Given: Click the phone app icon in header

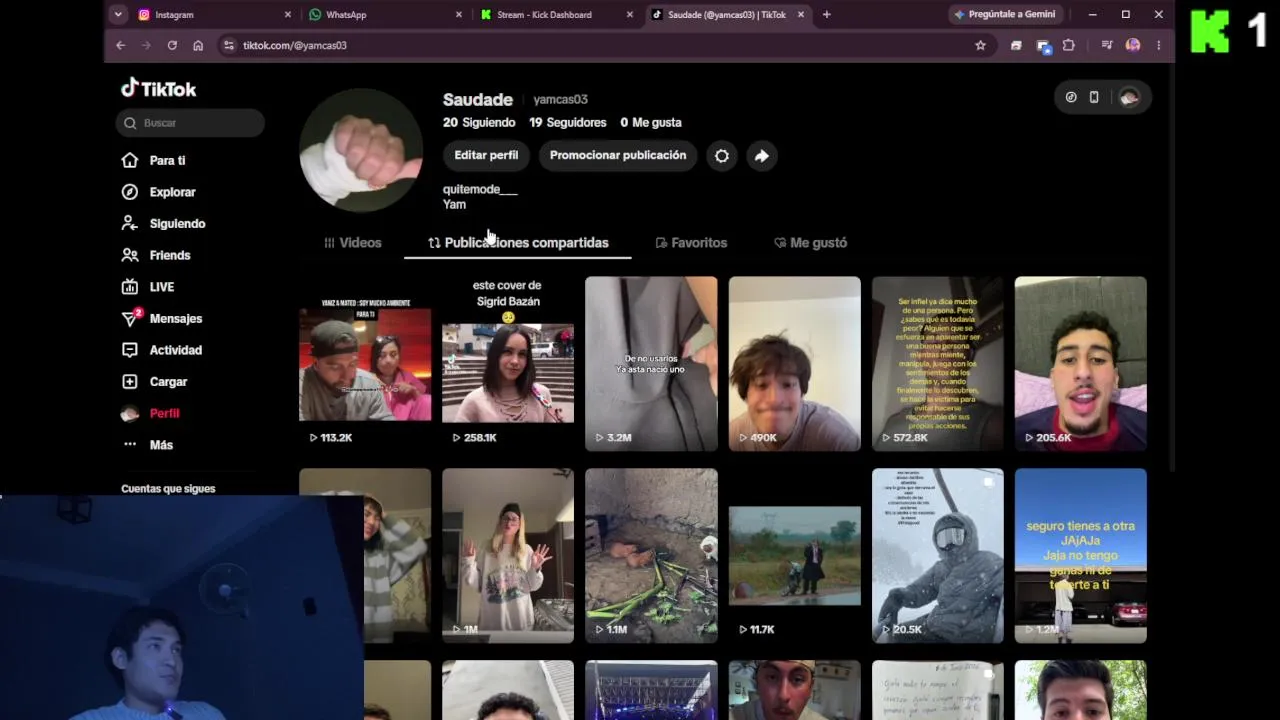Looking at the screenshot, I should pyautogui.click(x=1094, y=97).
